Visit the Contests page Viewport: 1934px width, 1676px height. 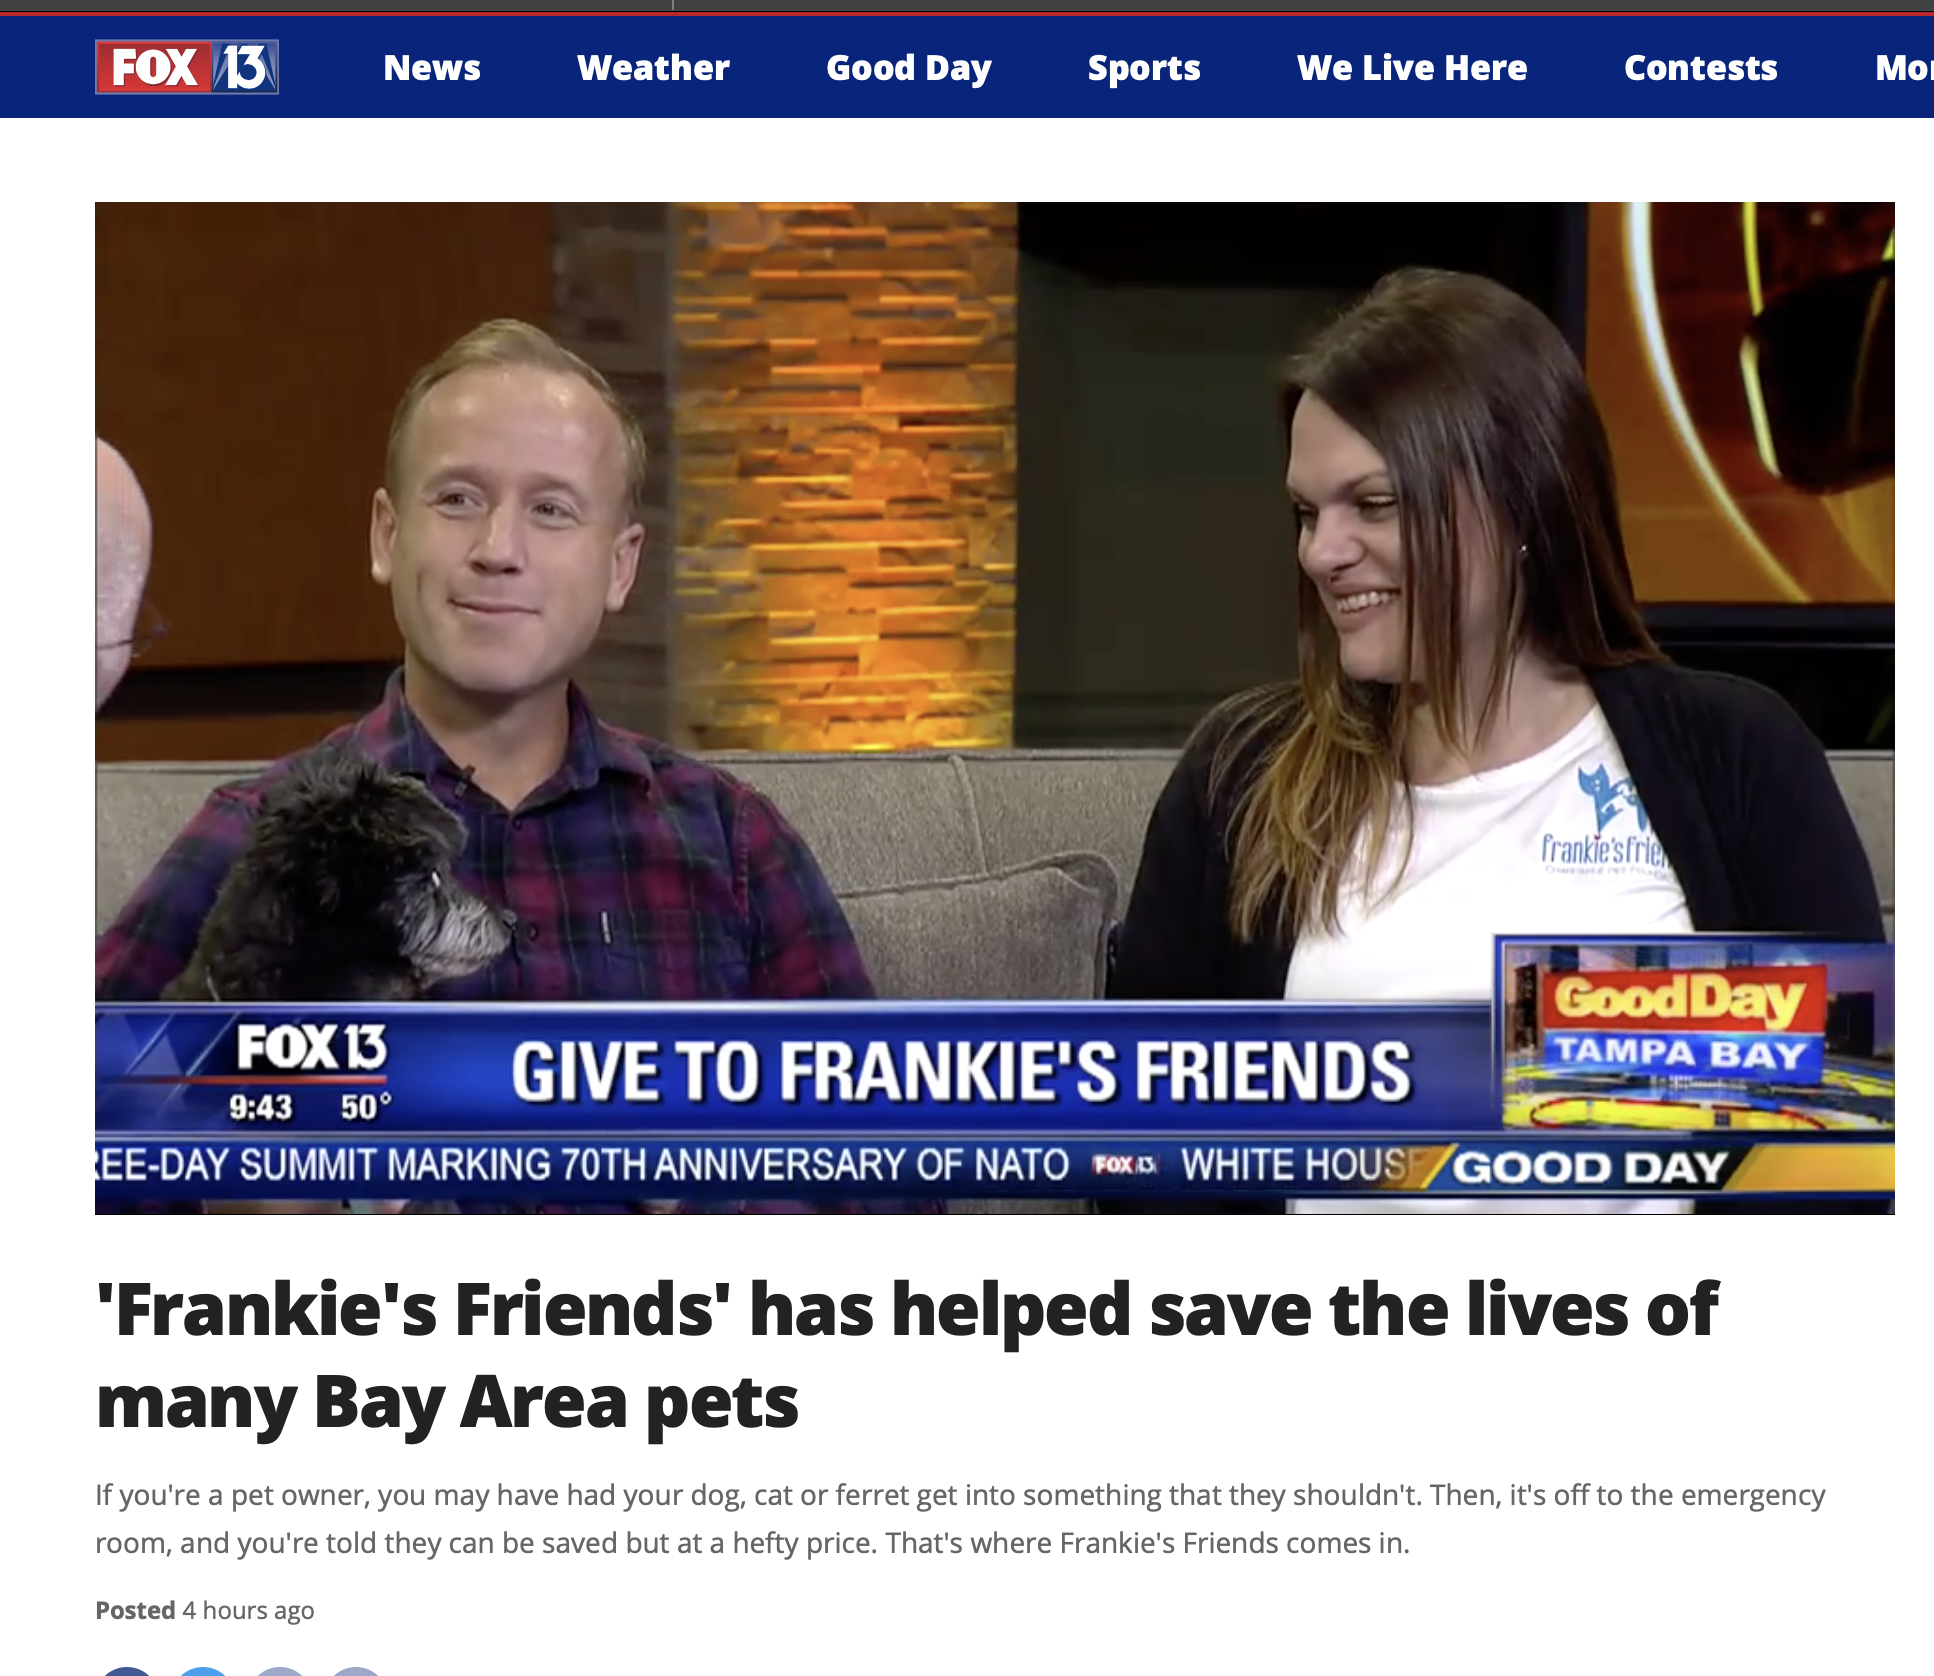[1700, 68]
